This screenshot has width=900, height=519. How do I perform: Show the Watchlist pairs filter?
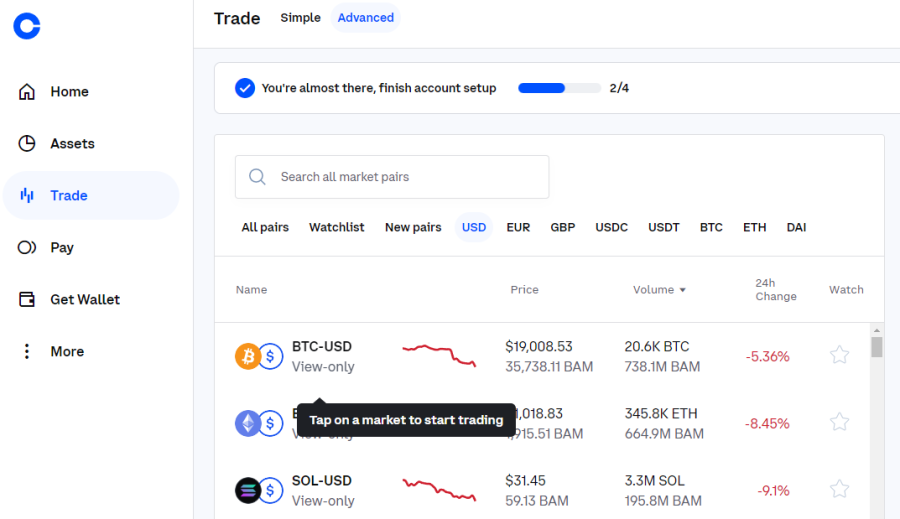pos(336,228)
